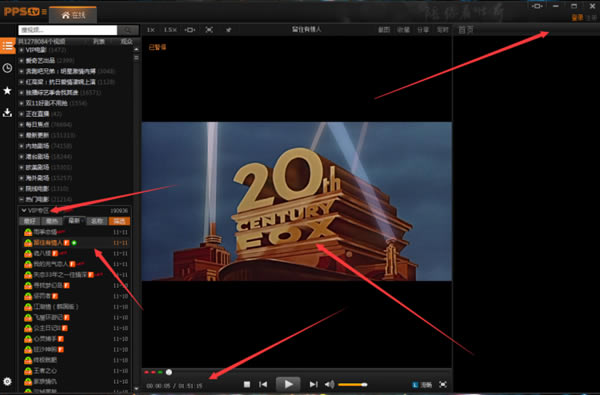Viewport: 600px width, 395px height.
Task: Select movie 飞屋环游记 in list
Action: click(75, 317)
